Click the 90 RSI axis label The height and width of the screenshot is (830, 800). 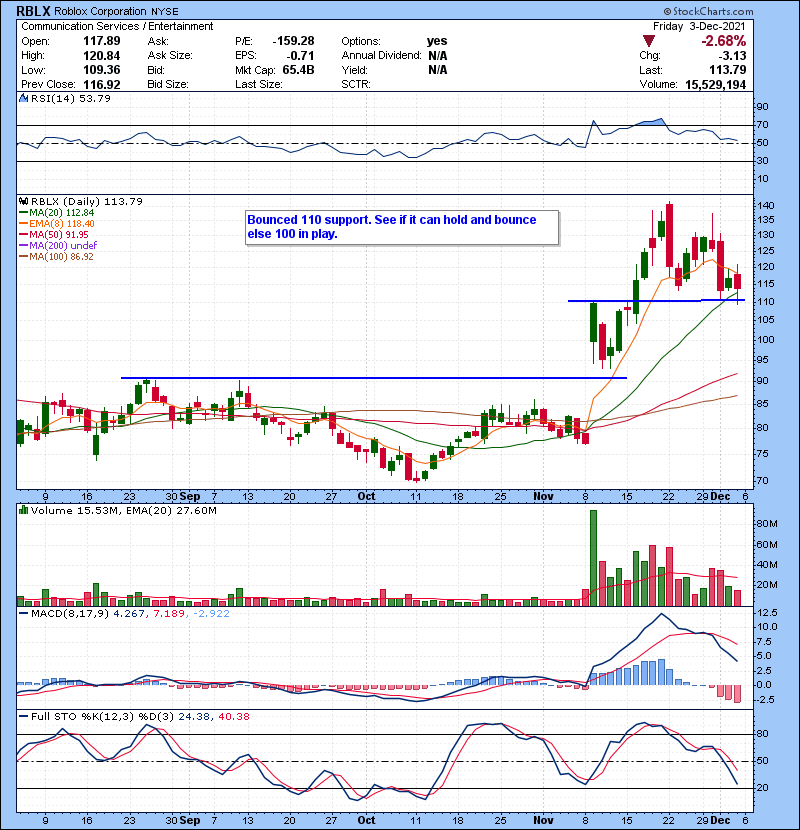[763, 106]
